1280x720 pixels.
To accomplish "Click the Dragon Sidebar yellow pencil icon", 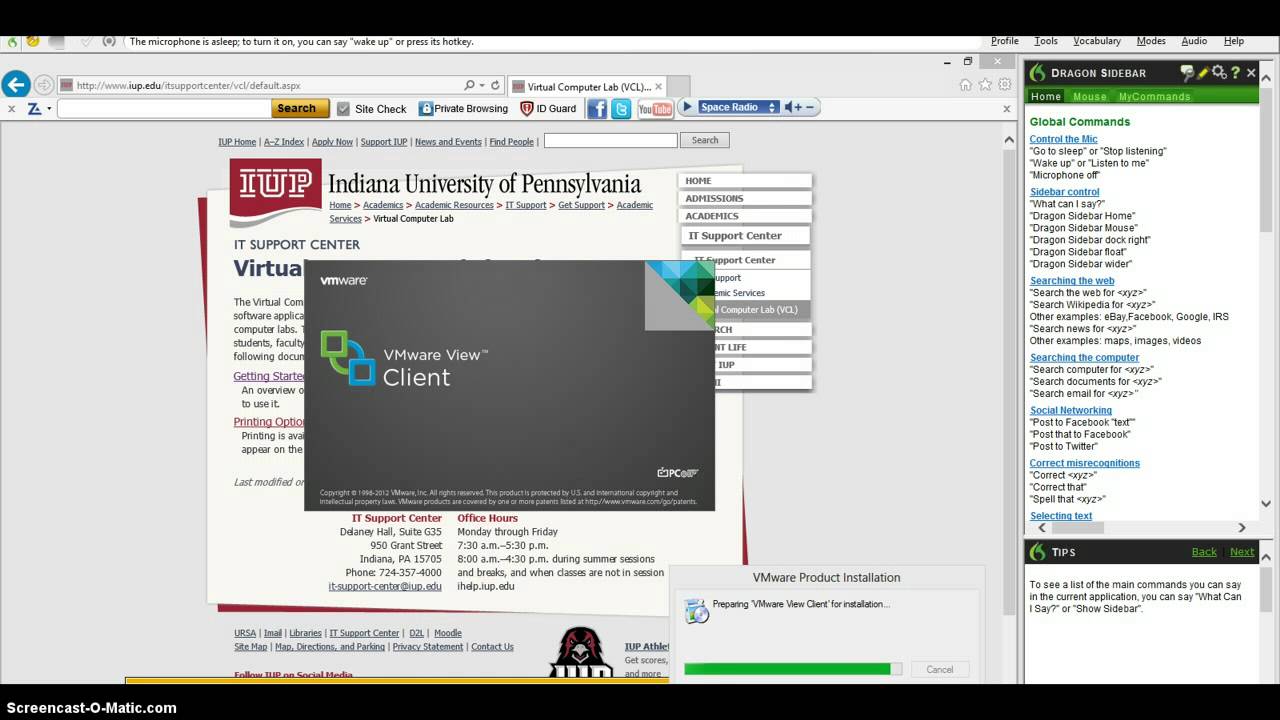I will pyautogui.click(x=1203, y=72).
